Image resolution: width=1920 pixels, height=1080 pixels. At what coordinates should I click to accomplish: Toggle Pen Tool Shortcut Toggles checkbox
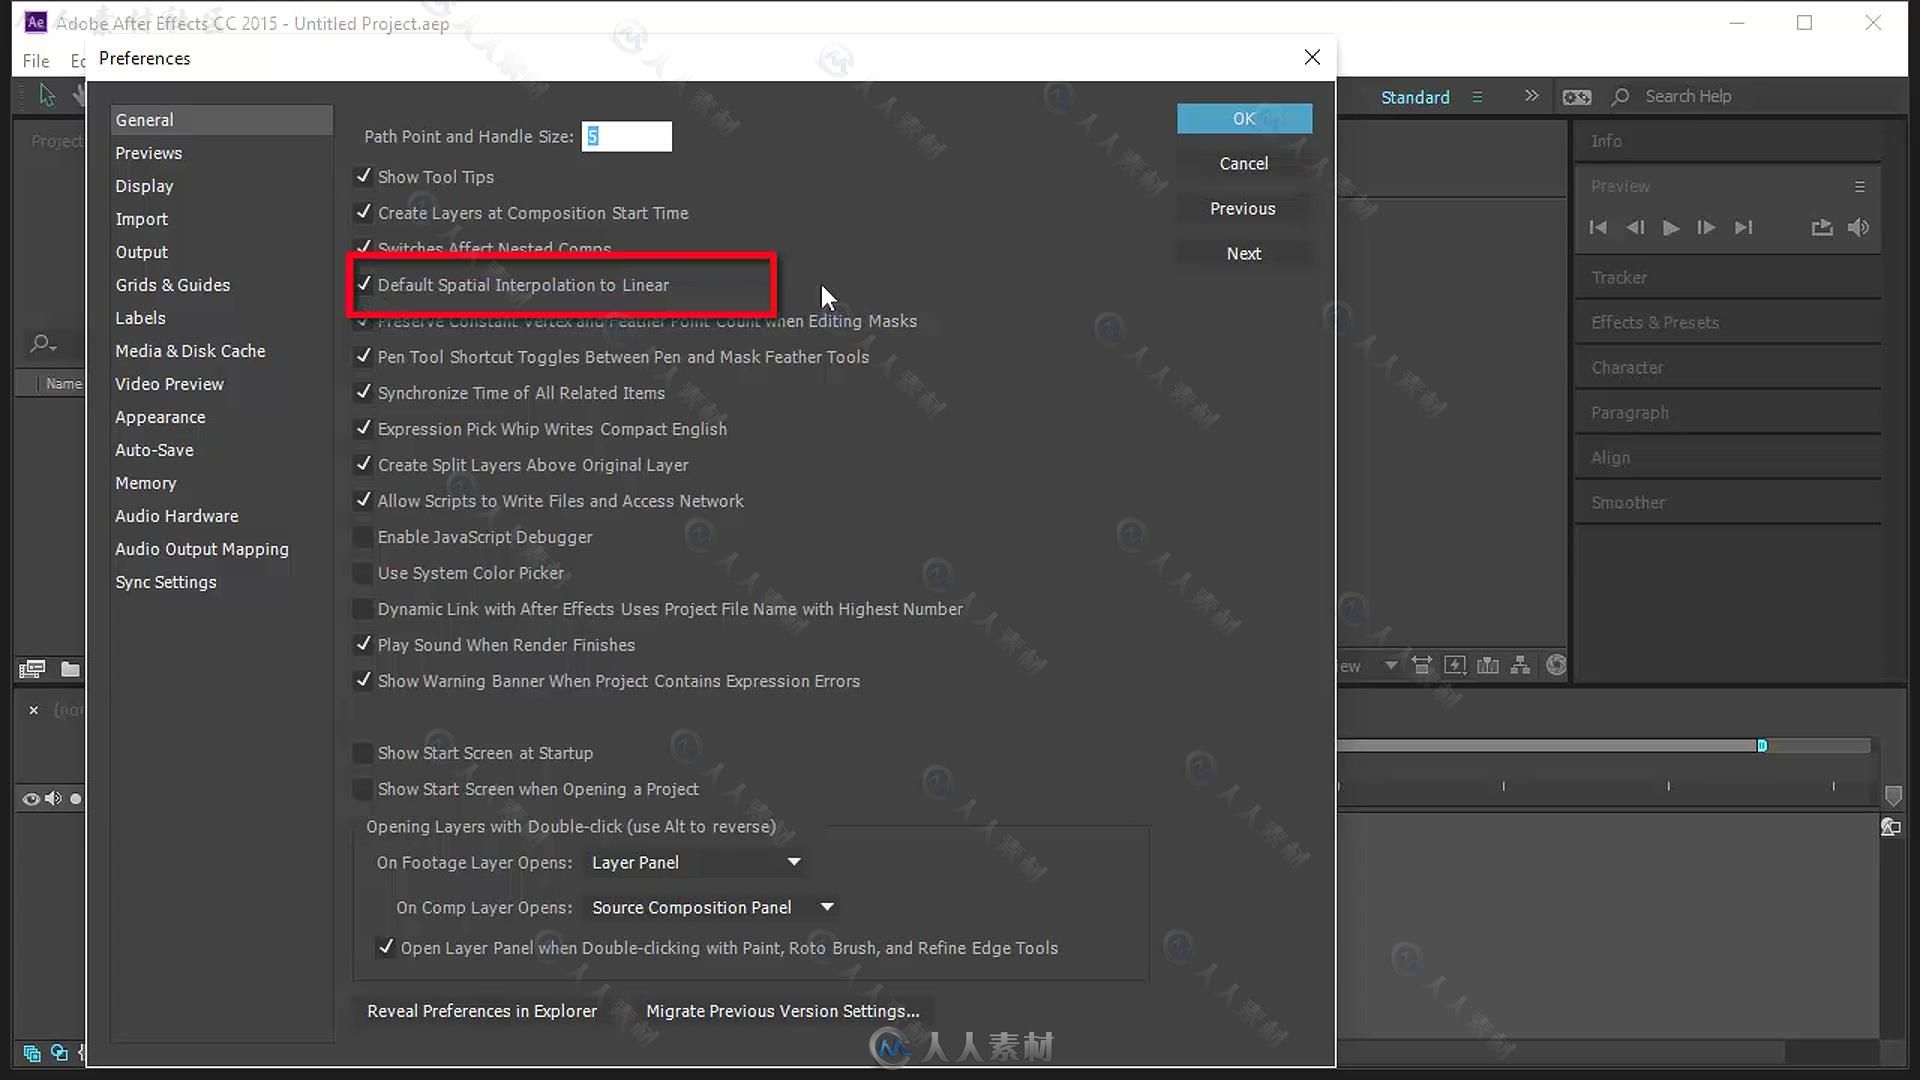(364, 357)
